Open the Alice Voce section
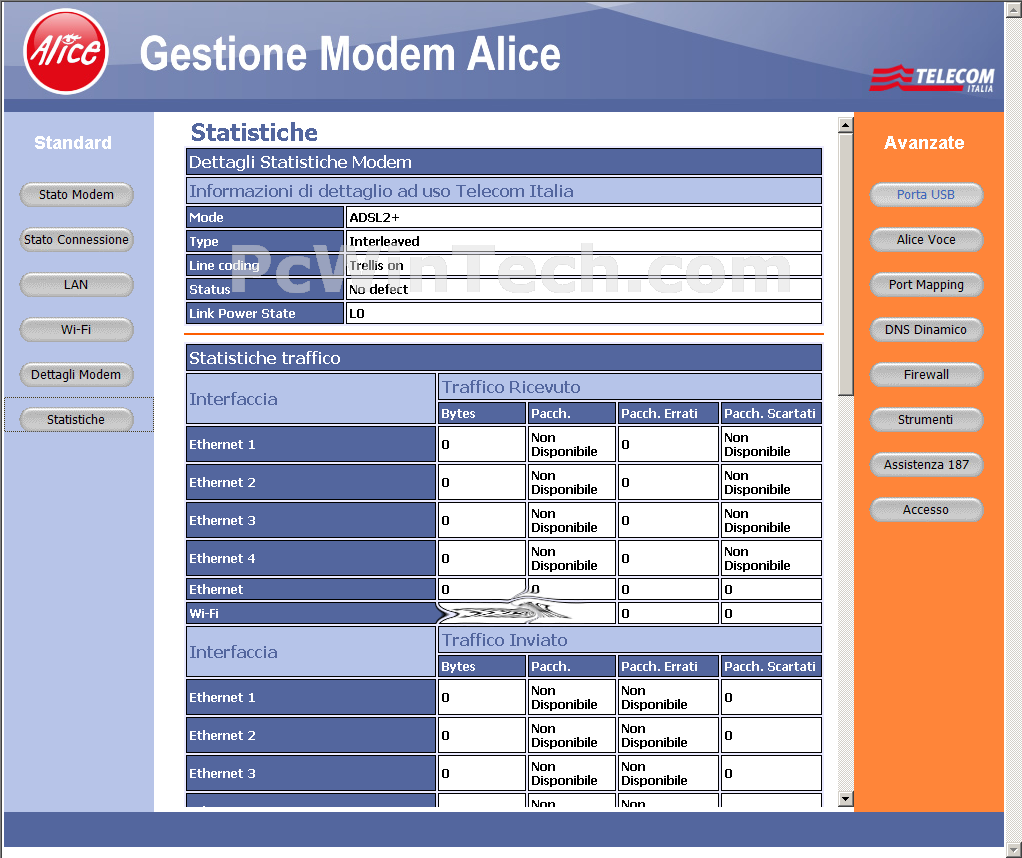This screenshot has width=1022, height=858. [926, 239]
